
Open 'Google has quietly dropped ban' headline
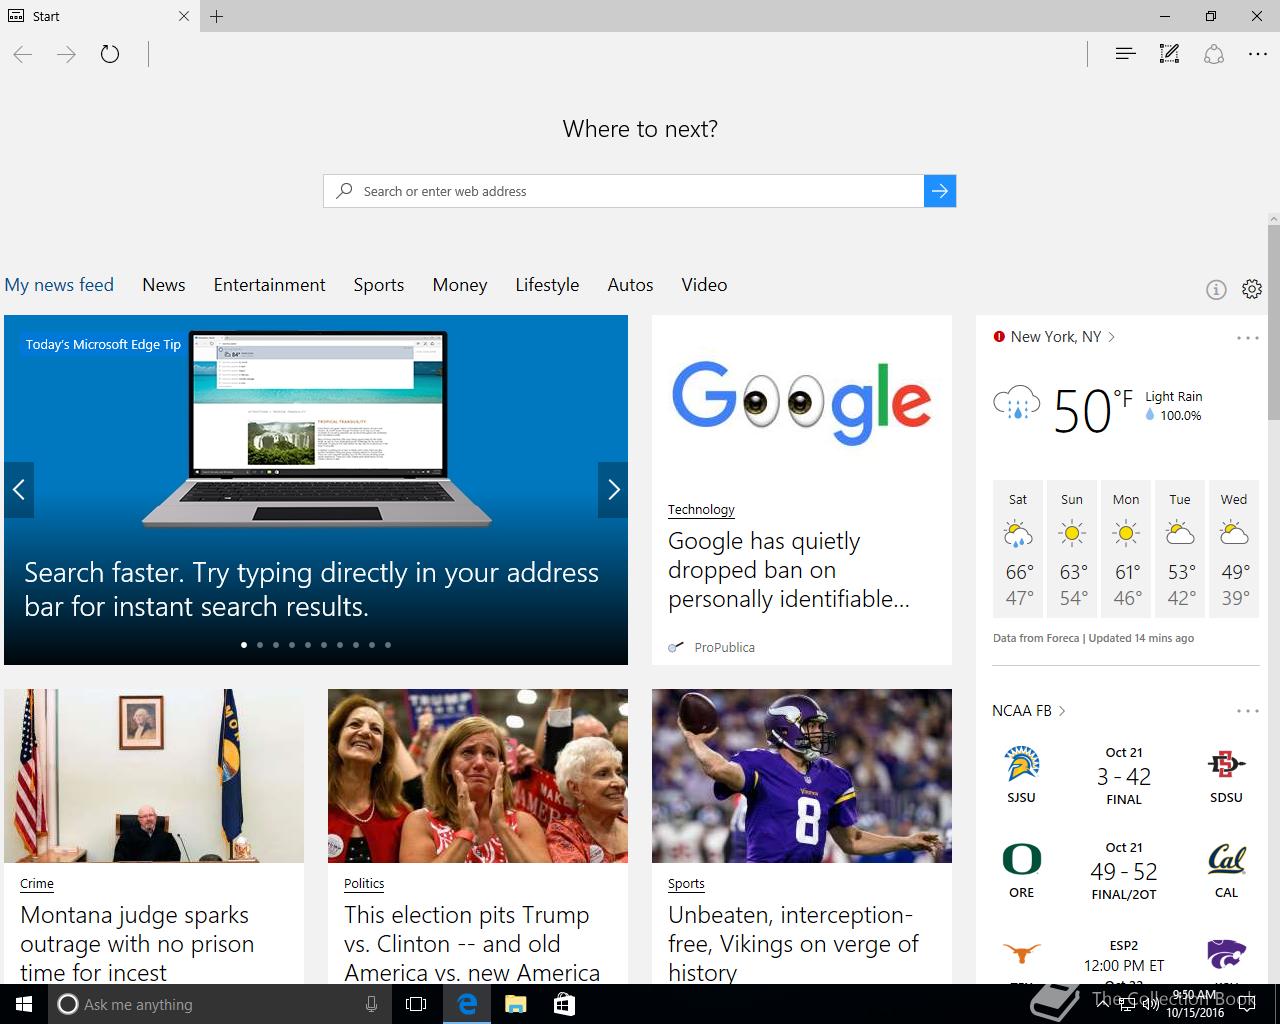789,570
